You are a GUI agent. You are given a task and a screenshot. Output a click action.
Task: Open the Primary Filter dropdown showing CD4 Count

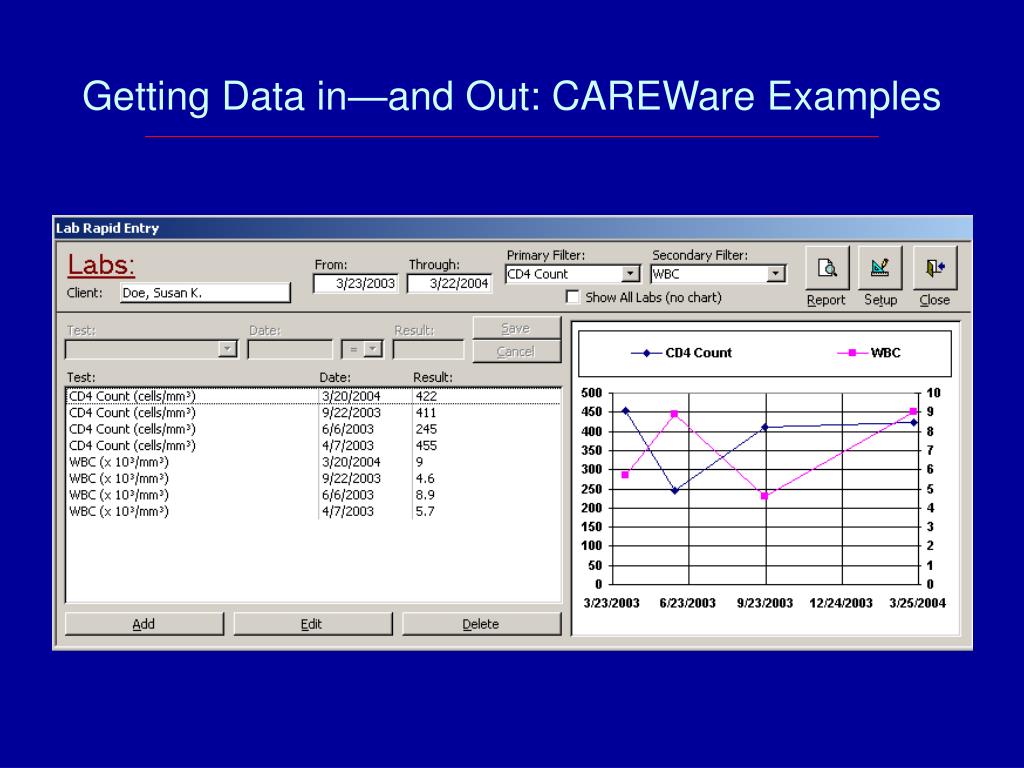(630, 273)
